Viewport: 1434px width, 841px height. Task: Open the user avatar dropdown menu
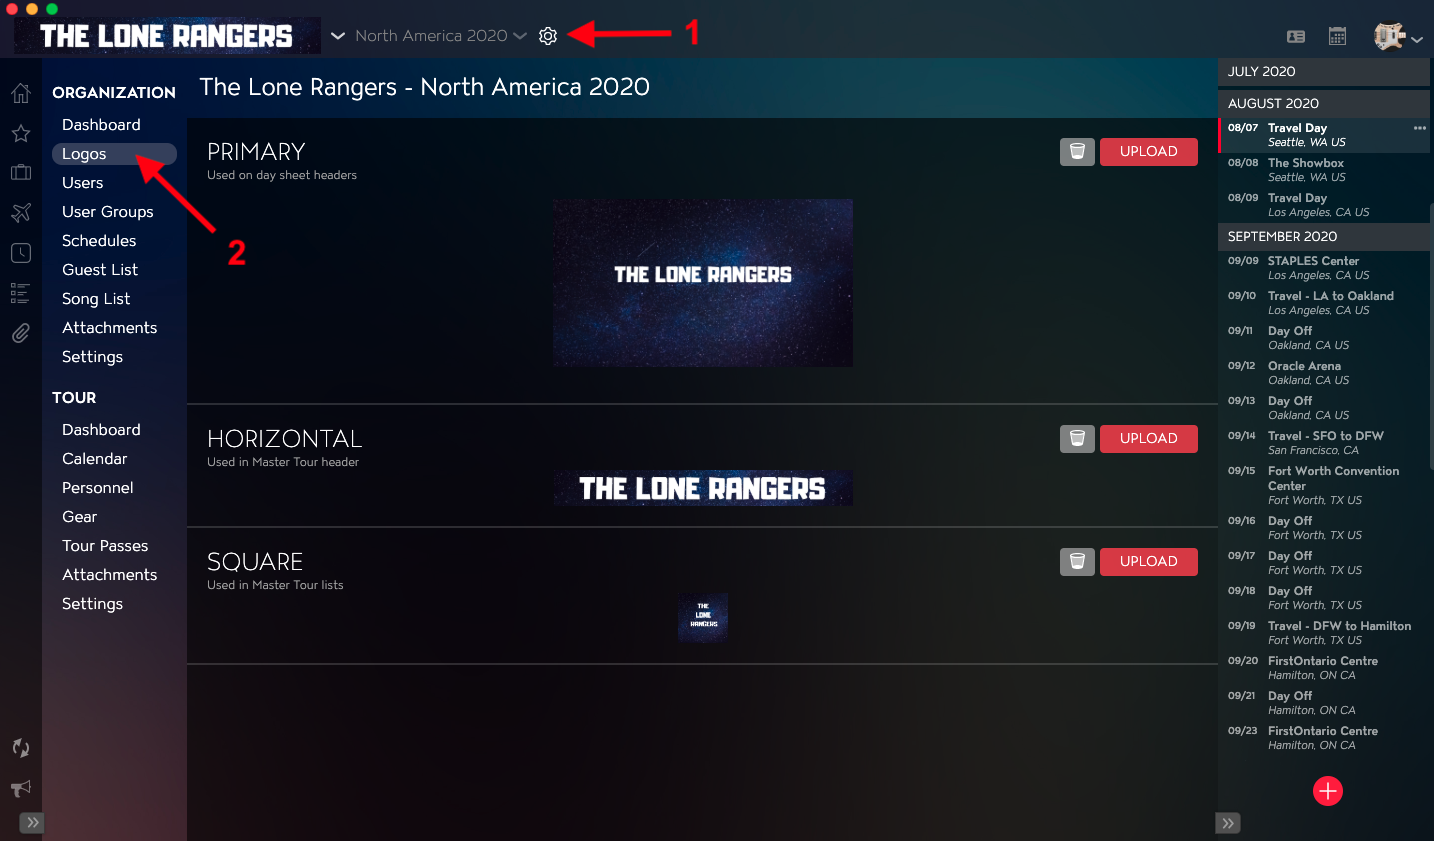1398,37
